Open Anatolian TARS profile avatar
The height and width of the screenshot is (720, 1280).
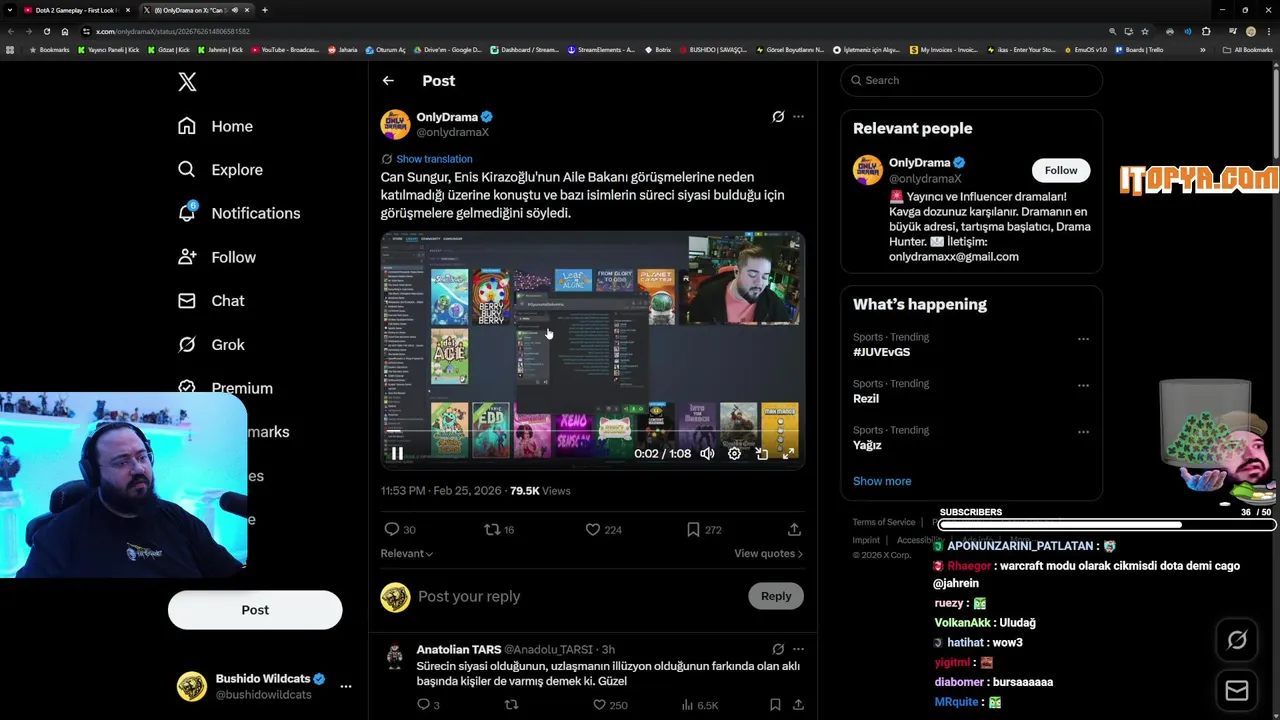coord(395,655)
